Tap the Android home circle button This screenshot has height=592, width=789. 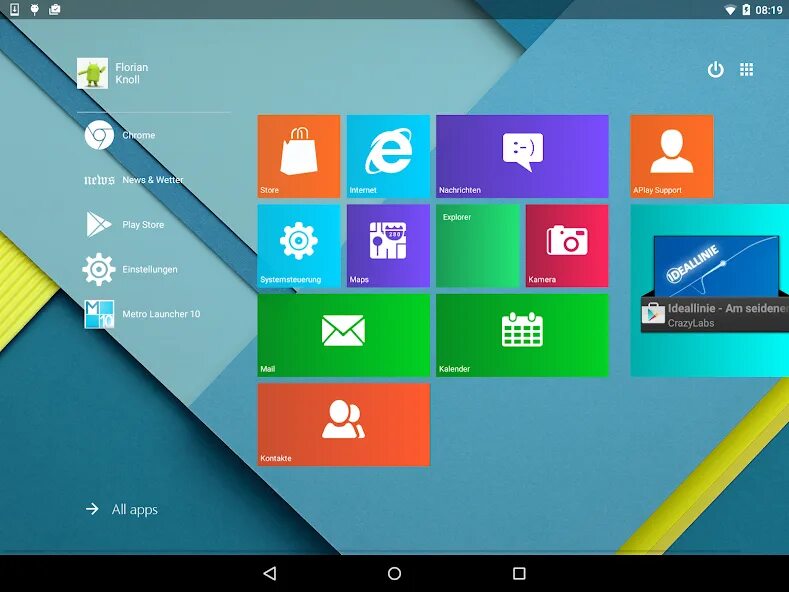(394, 573)
